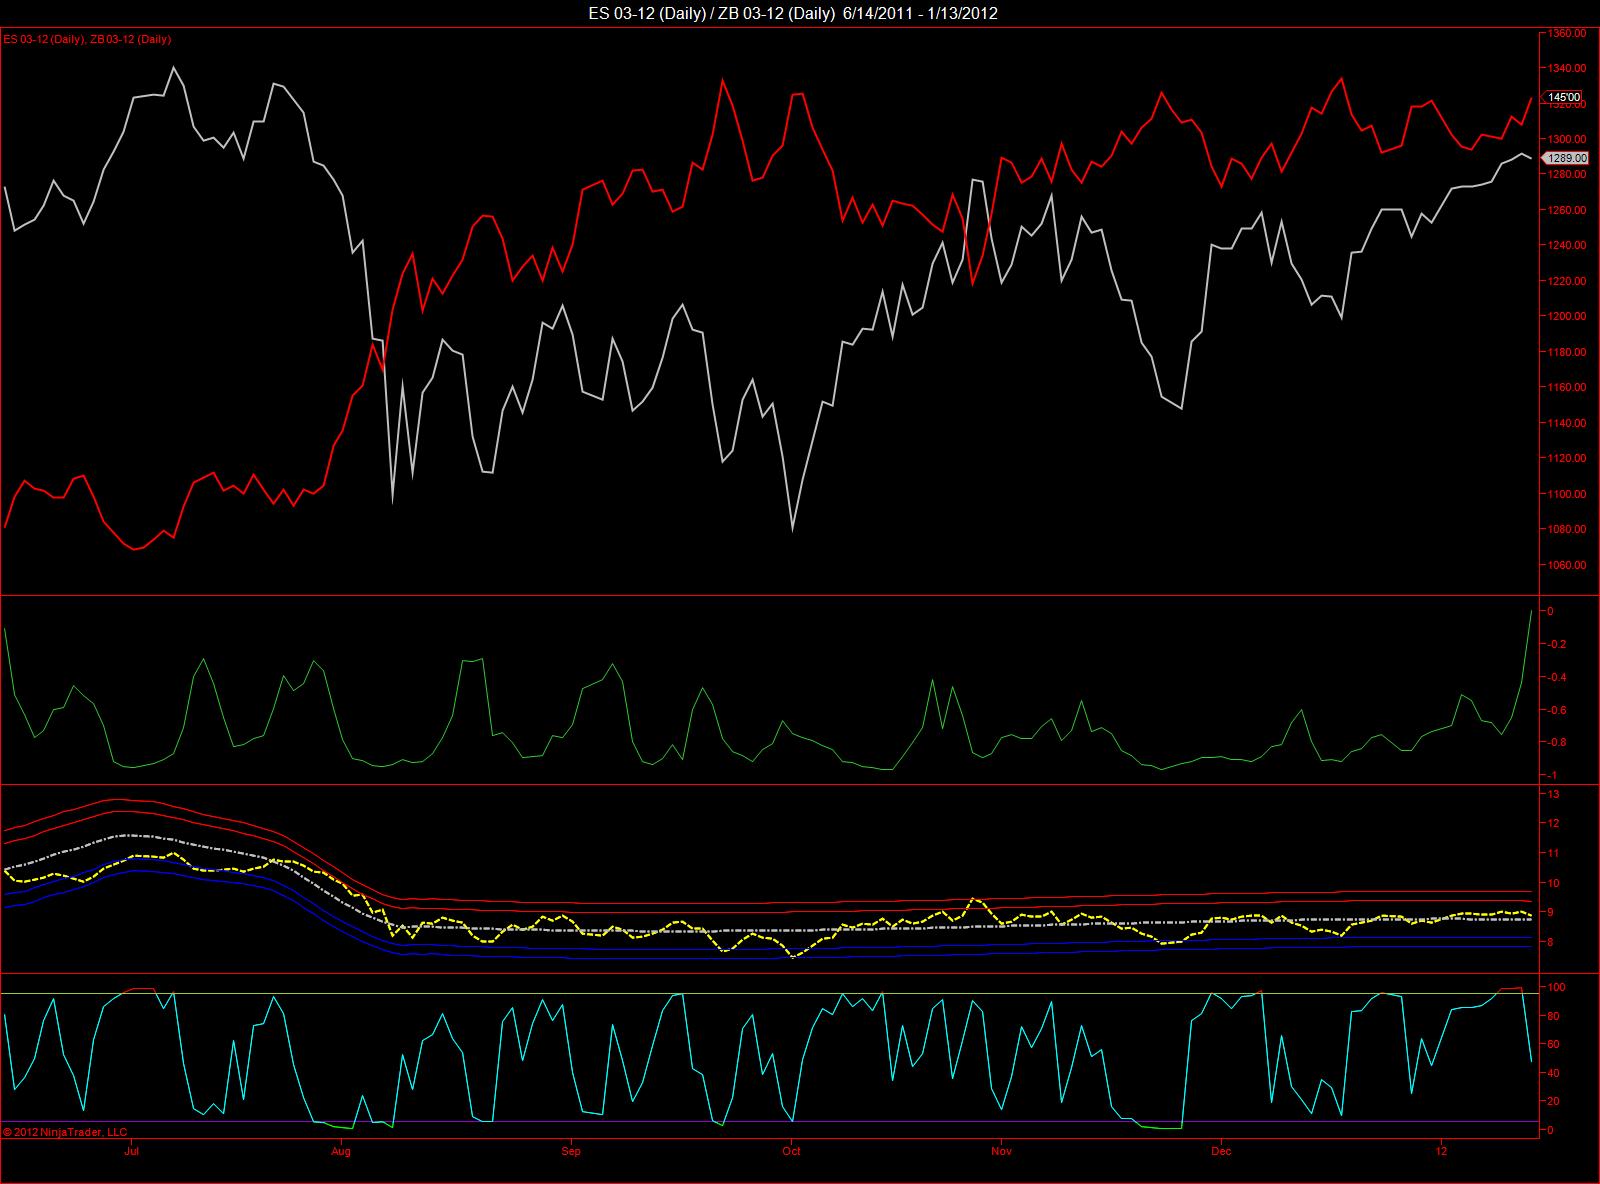Screen dimensions: 1600x1184
Task: Click the Sep label on the time axis
Action: click(x=571, y=1151)
